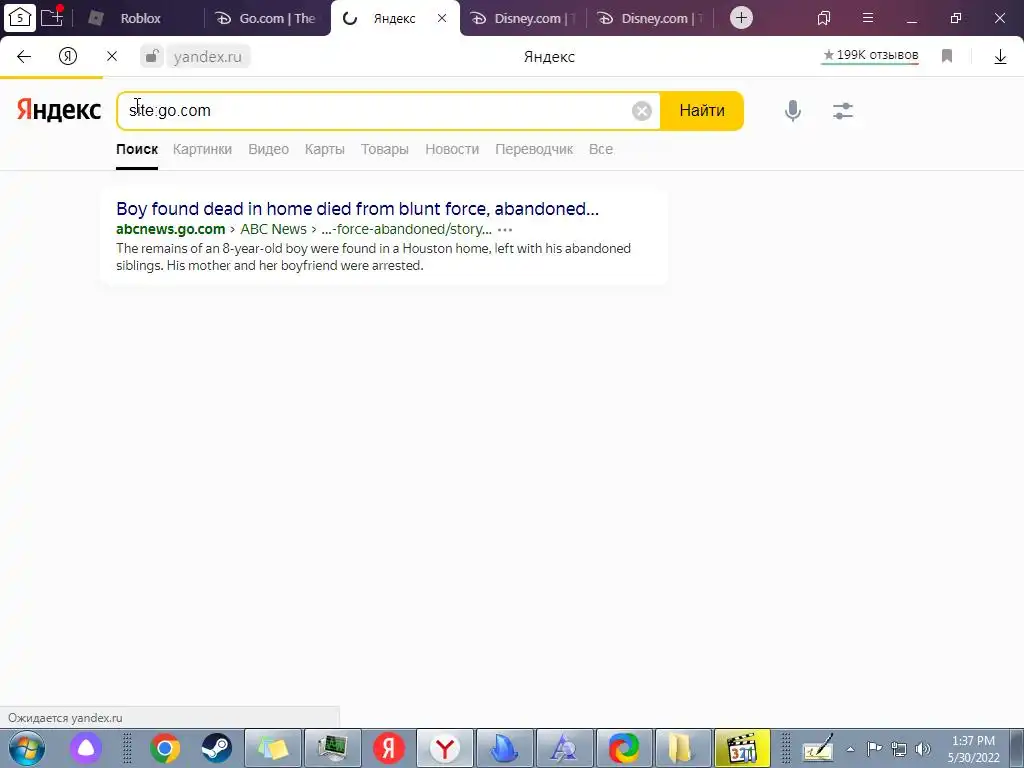
Task: Open search filter settings sliders icon
Action: 843,111
